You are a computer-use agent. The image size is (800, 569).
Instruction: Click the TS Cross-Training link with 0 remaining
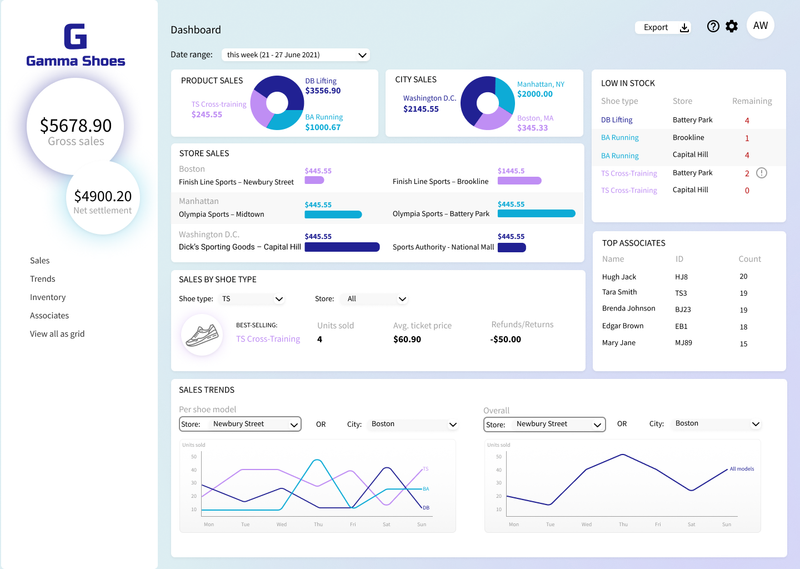[629, 190]
